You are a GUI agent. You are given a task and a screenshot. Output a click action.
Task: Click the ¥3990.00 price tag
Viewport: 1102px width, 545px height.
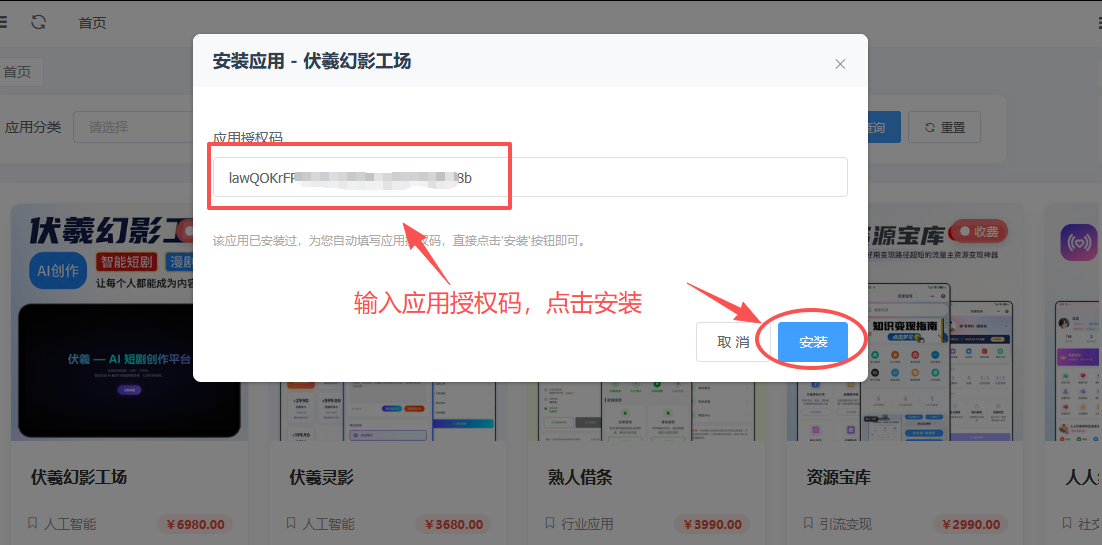click(x=712, y=524)
